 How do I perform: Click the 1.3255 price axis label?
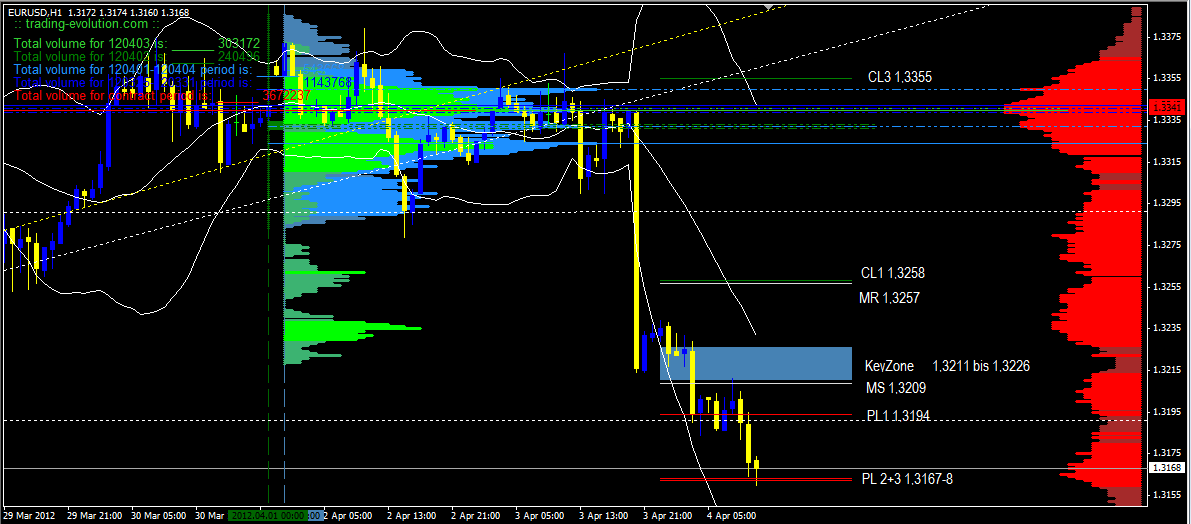tap(1166, 287)
